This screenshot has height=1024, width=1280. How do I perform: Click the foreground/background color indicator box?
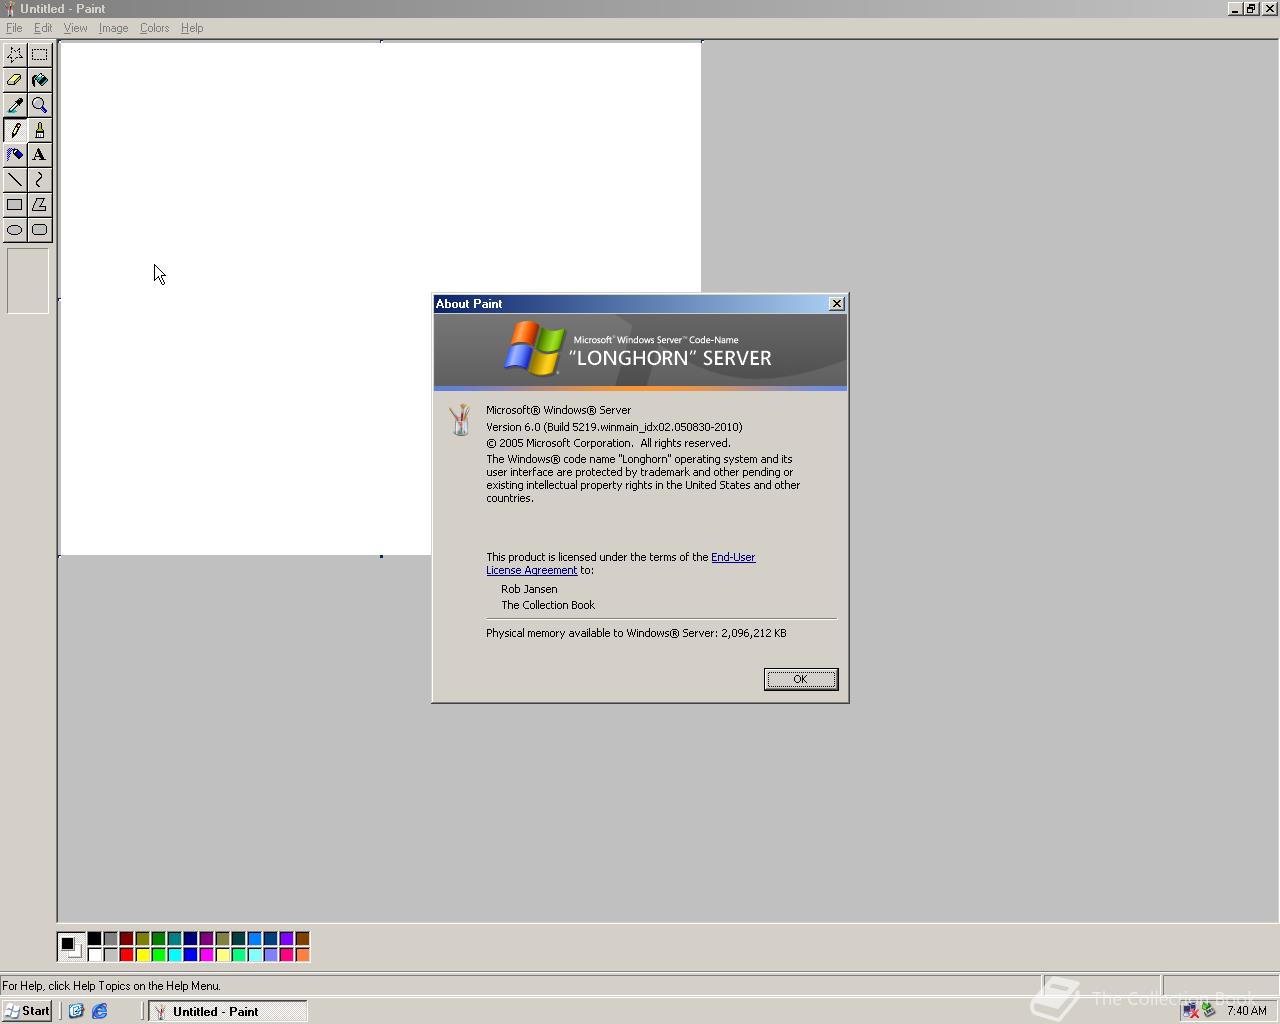(x=71, y=946)
